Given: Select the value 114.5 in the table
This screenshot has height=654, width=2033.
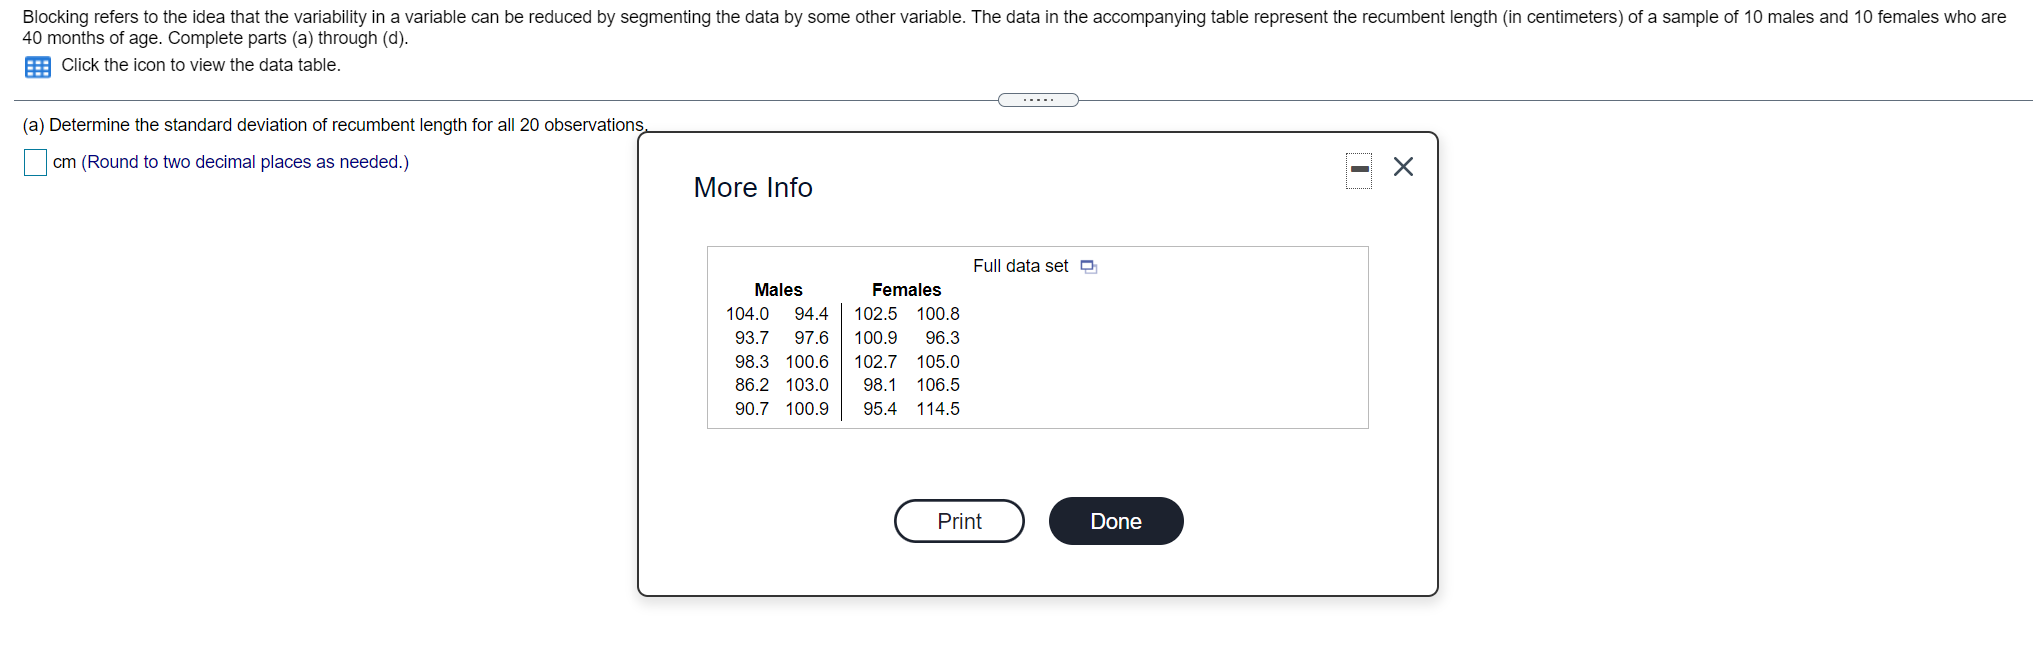Looking at the screenshot, I should tap(938, 408).
